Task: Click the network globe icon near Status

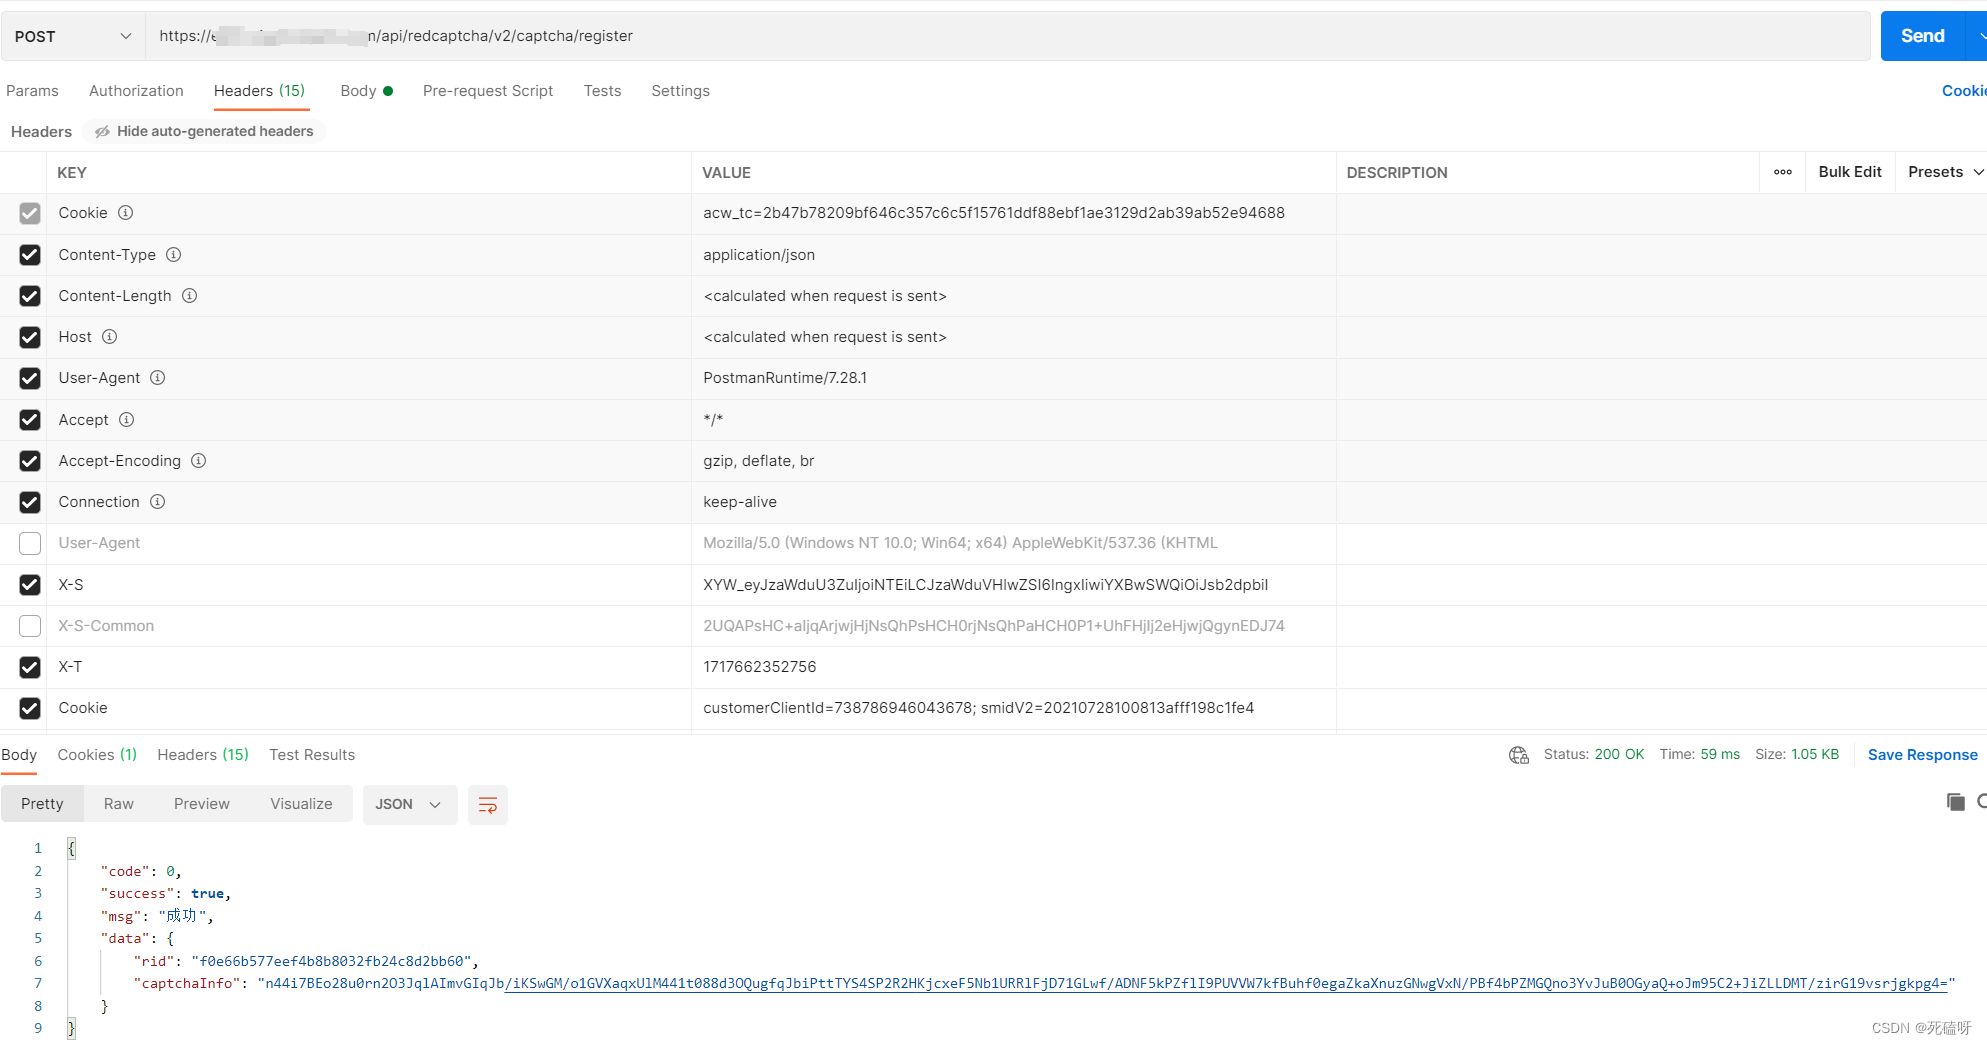Action: point(1519,755)
